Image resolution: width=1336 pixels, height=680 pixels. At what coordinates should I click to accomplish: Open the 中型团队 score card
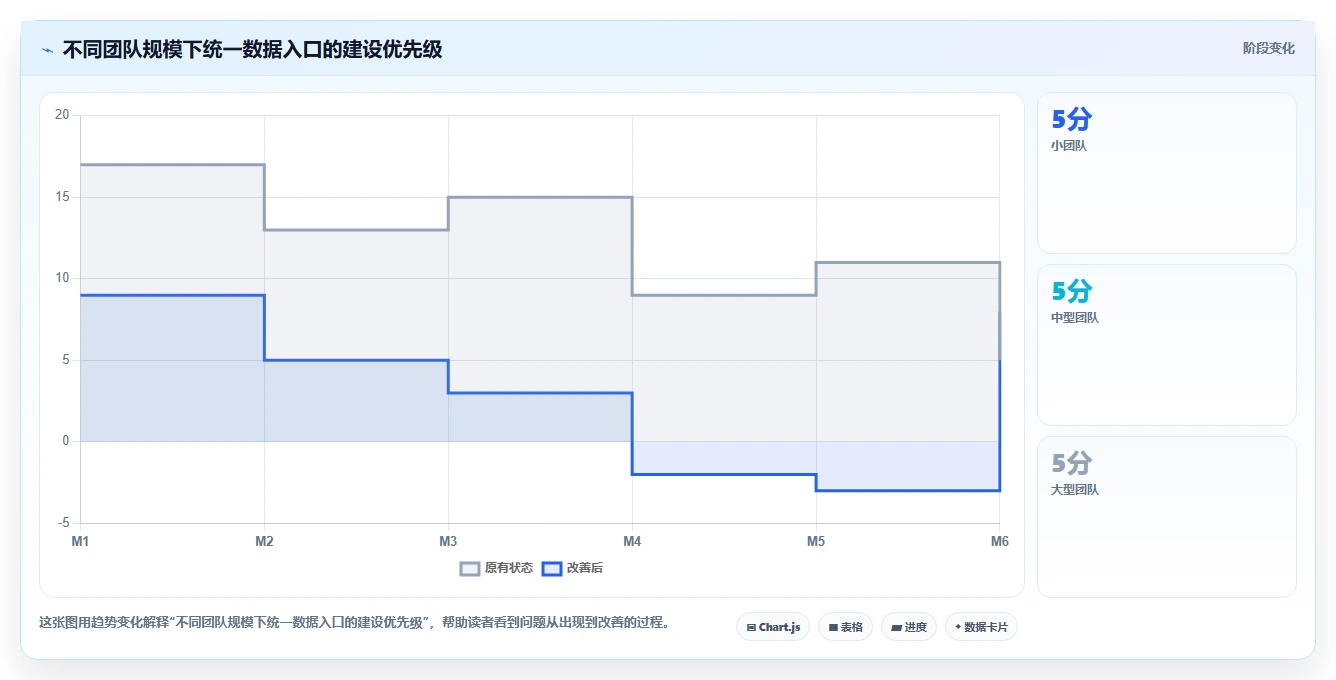[x=1167, y=345]
